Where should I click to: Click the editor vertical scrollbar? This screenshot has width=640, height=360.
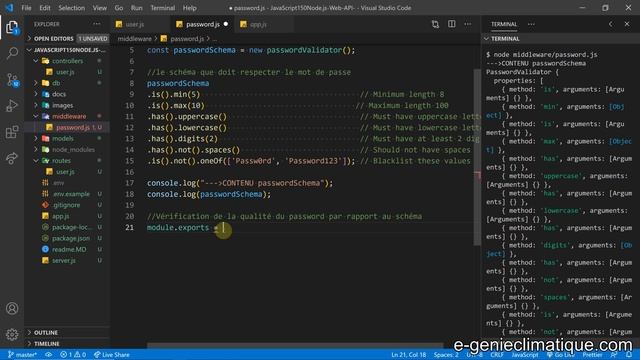[x=477, y=157]
